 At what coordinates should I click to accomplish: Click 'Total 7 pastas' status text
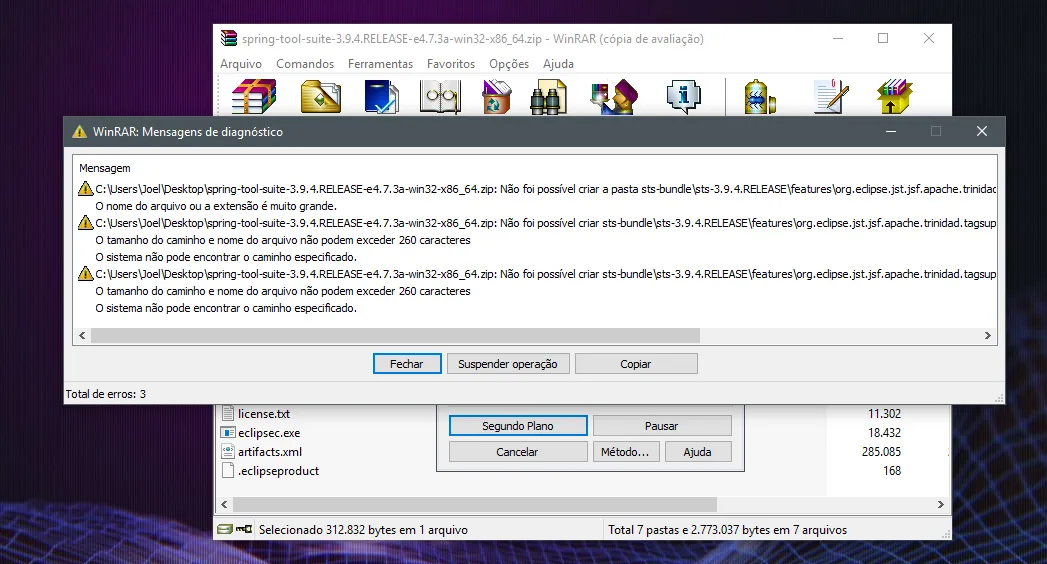pos(727,530)
